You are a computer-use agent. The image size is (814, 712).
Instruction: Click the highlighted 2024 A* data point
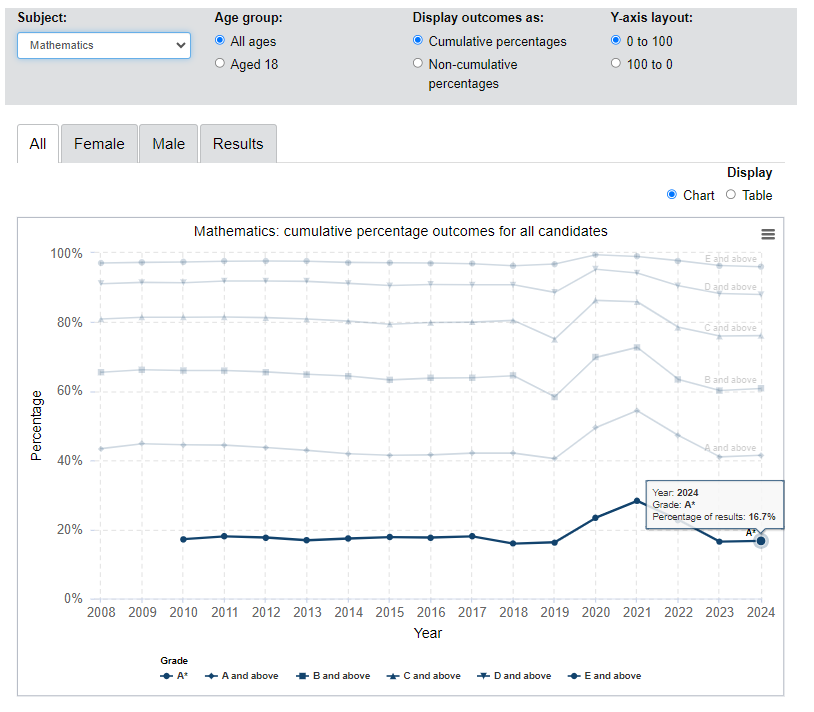coord(761,541)
